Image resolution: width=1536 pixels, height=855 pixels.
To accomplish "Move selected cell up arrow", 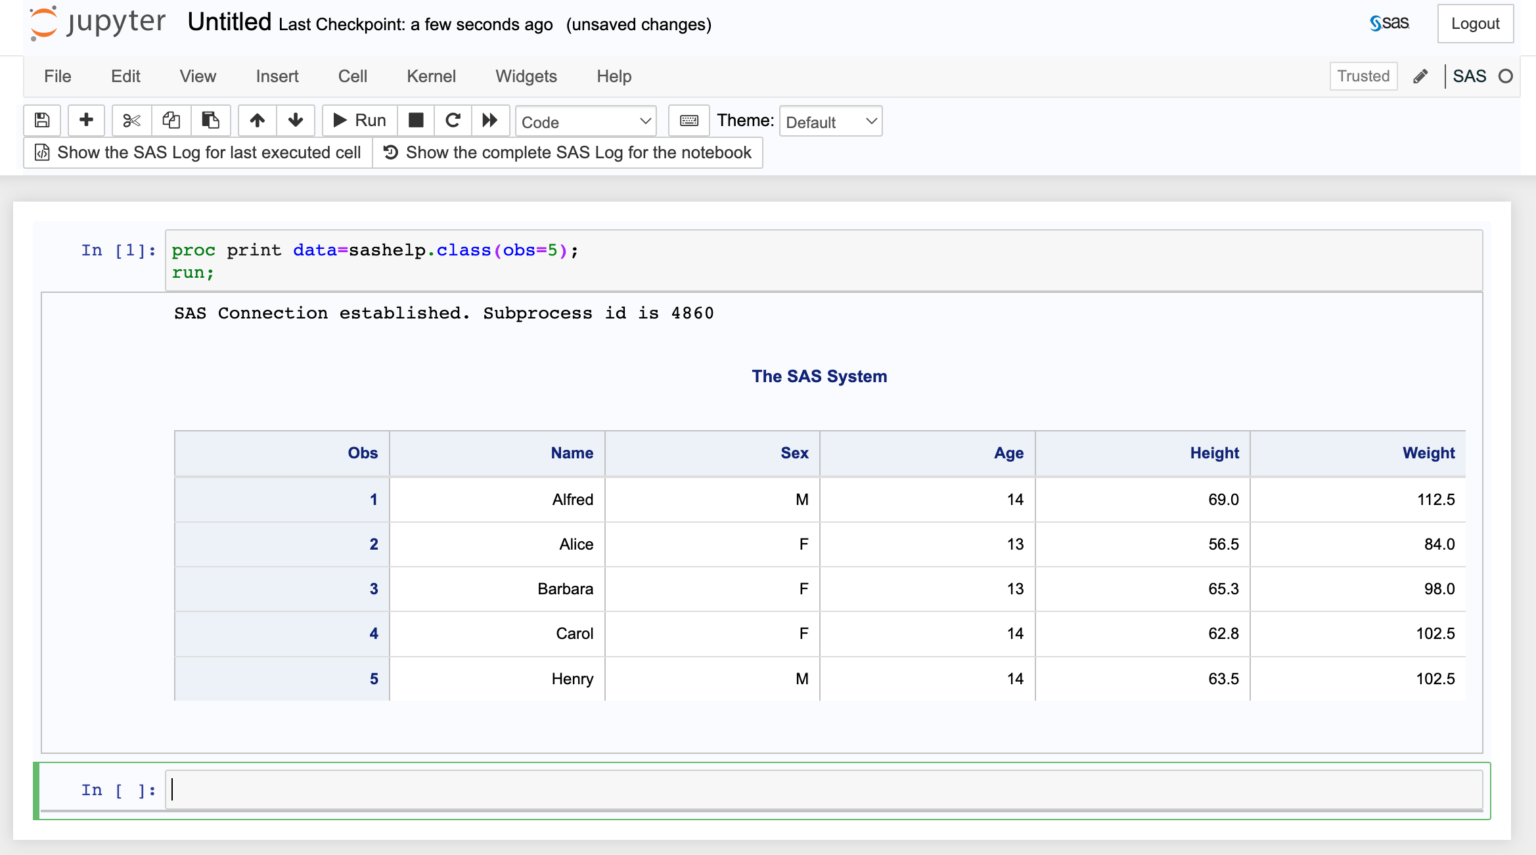I will point(257,121).
